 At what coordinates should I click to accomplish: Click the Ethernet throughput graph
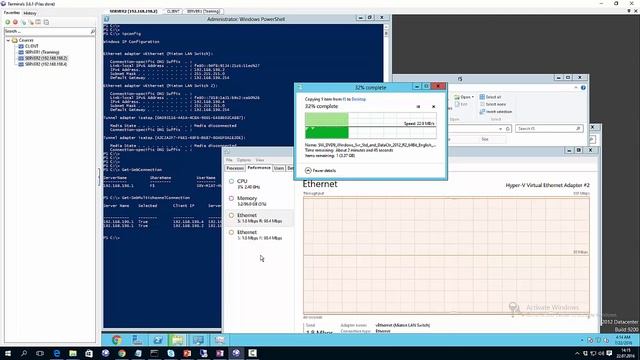[x=446, y=256]
